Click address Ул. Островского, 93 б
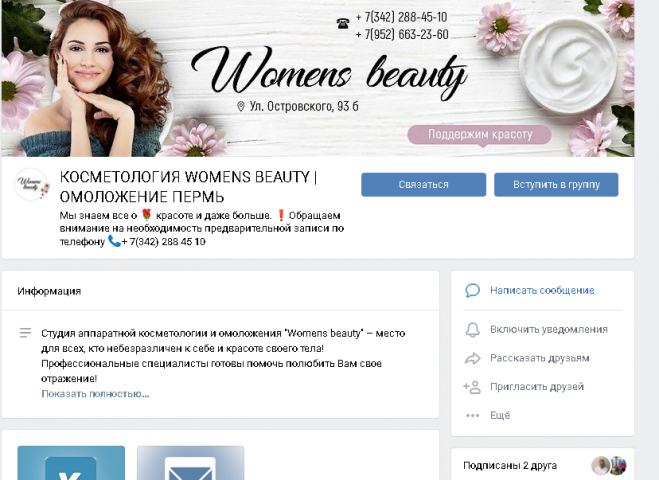Image resolution: width=659 pixels, height=480 pixels. (304, 106)
